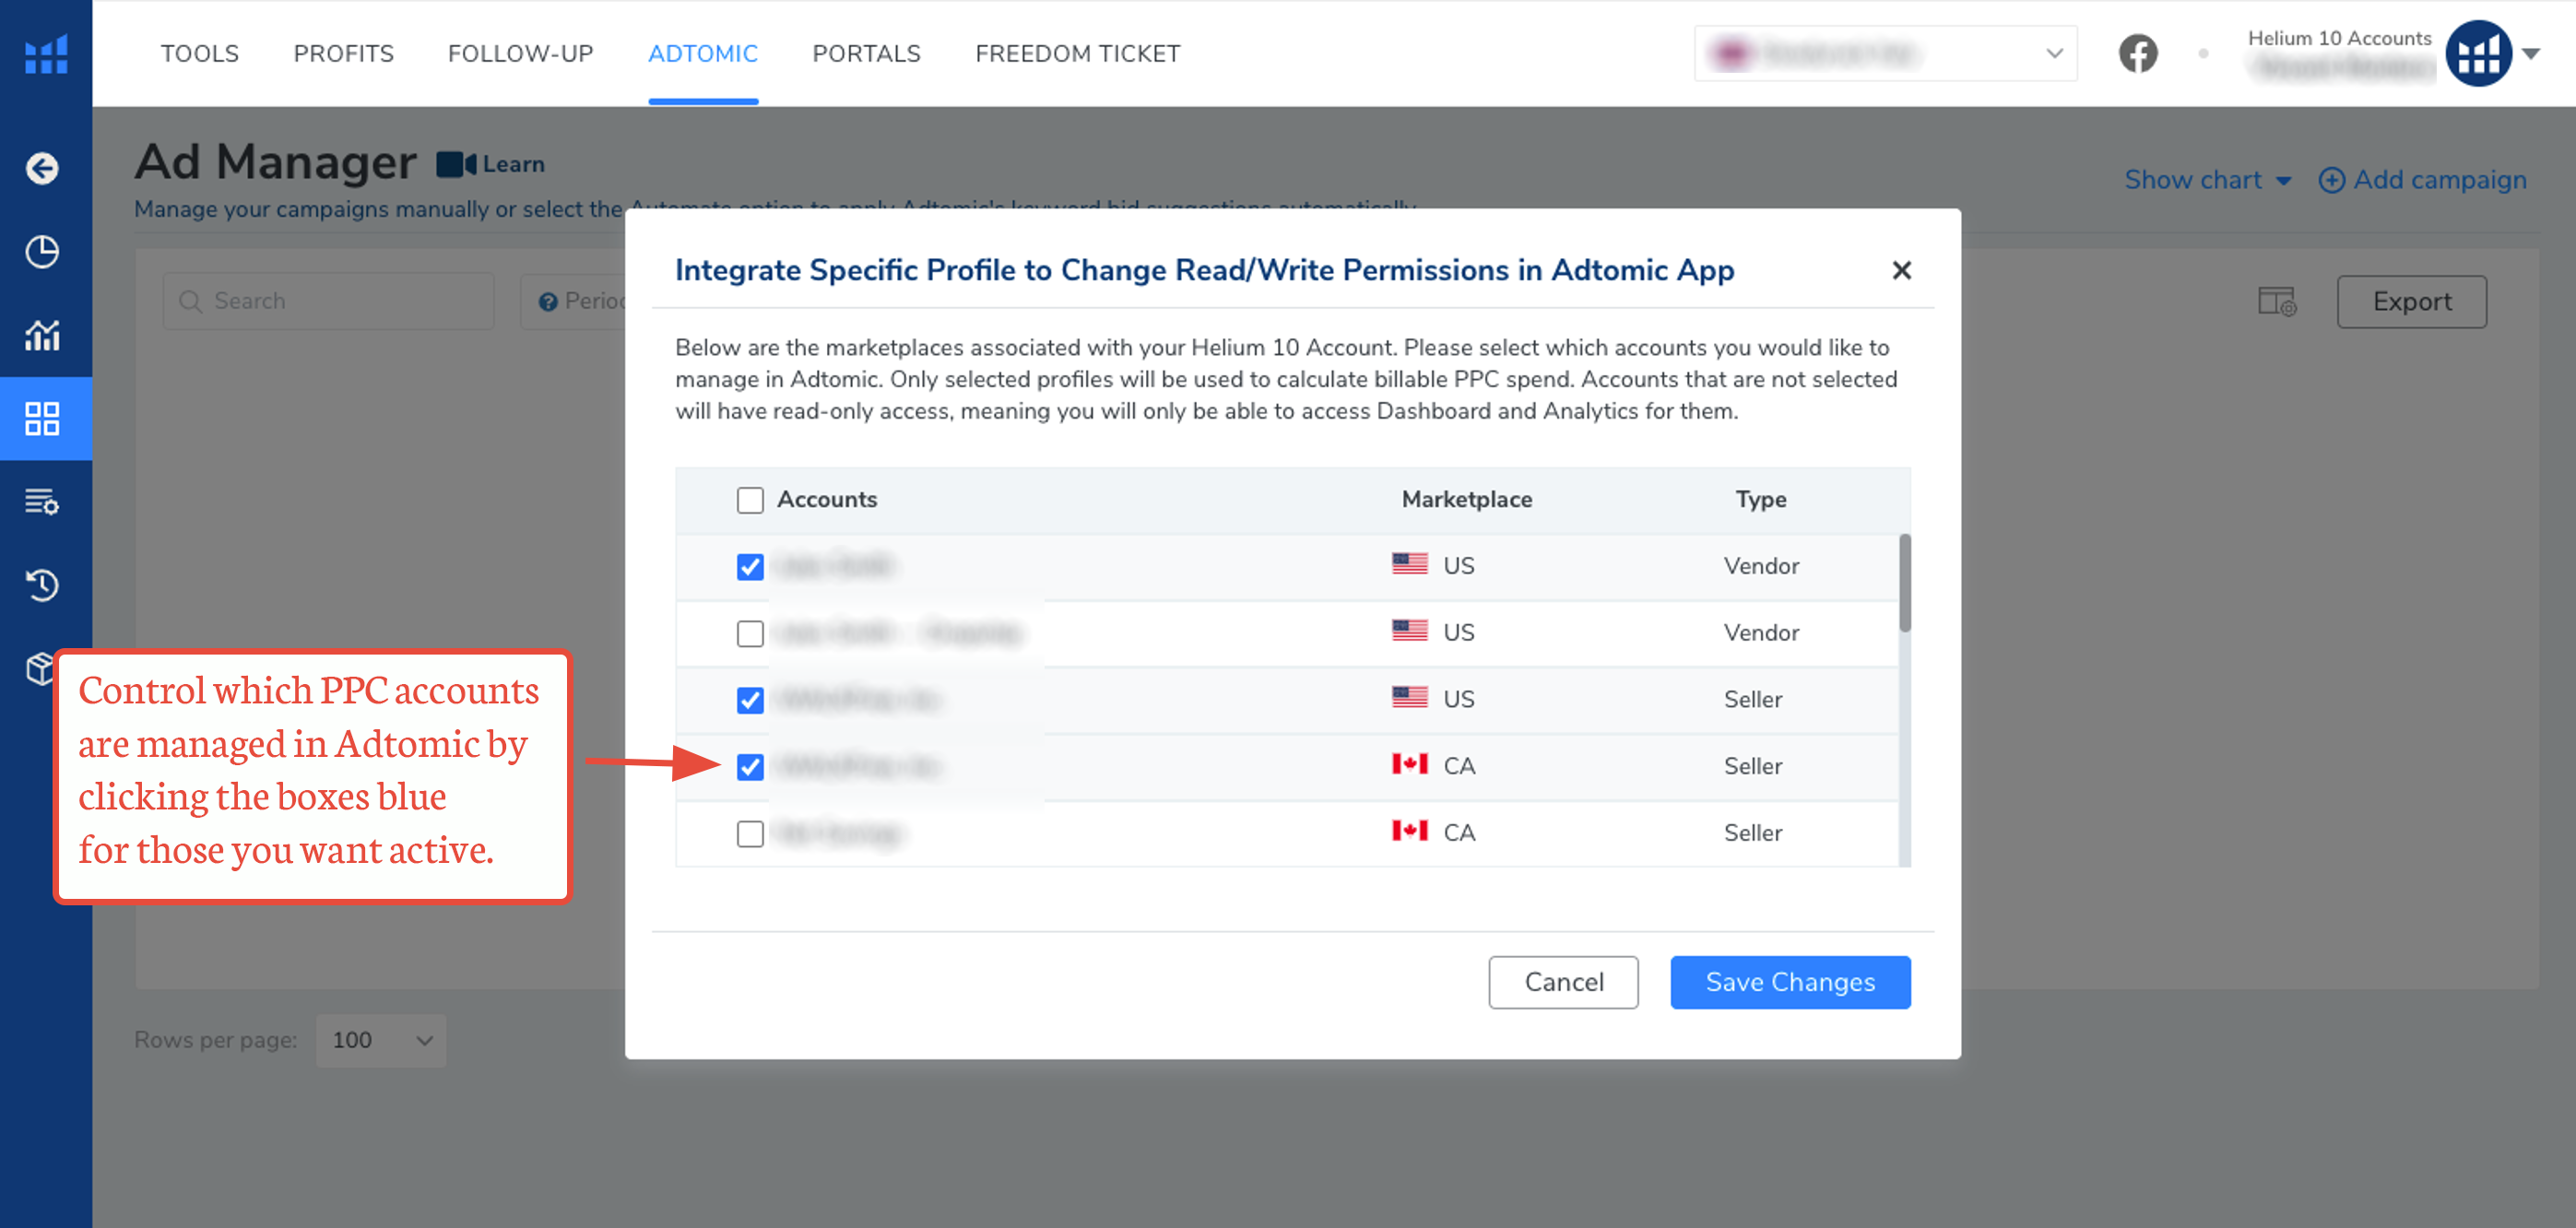
Task: Click the Canada flag in last row
Action: [1409, 831]
